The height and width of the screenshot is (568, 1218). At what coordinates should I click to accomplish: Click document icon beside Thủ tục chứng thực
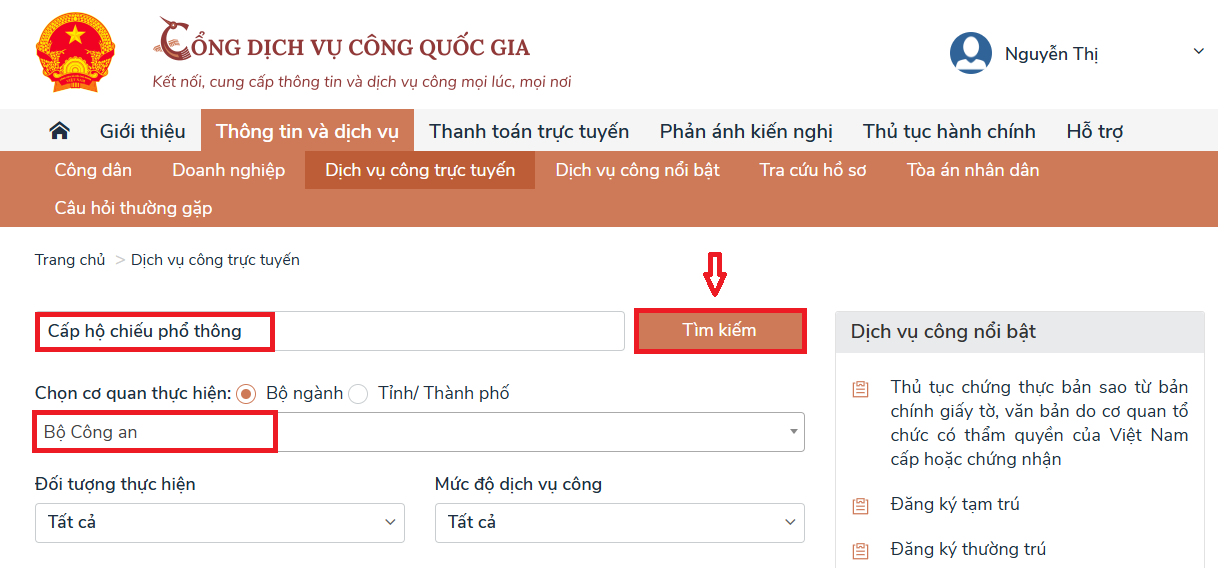click(860, 389)
